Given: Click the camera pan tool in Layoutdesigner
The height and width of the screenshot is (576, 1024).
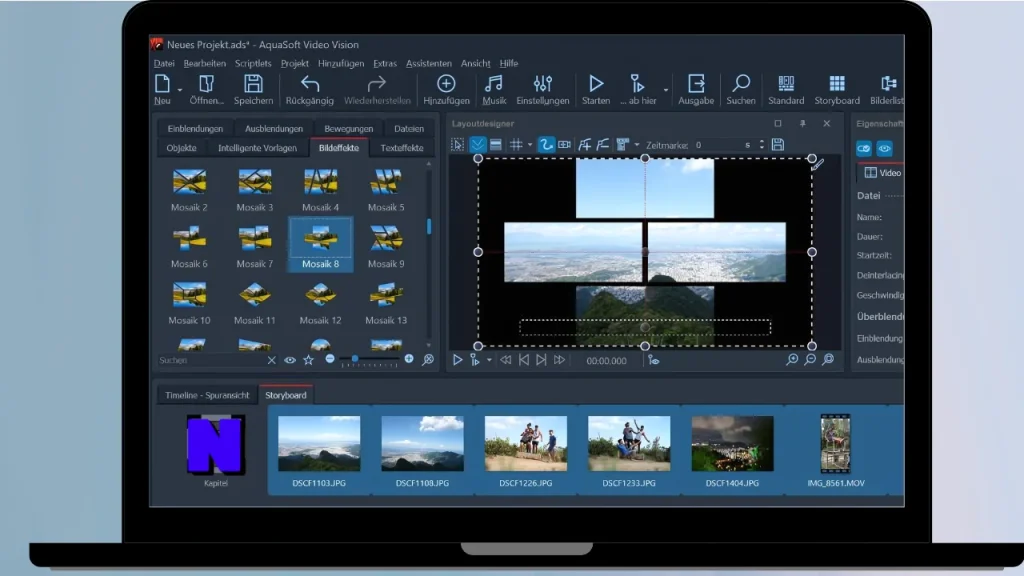Looking at the screenshot, I should 564,145.
